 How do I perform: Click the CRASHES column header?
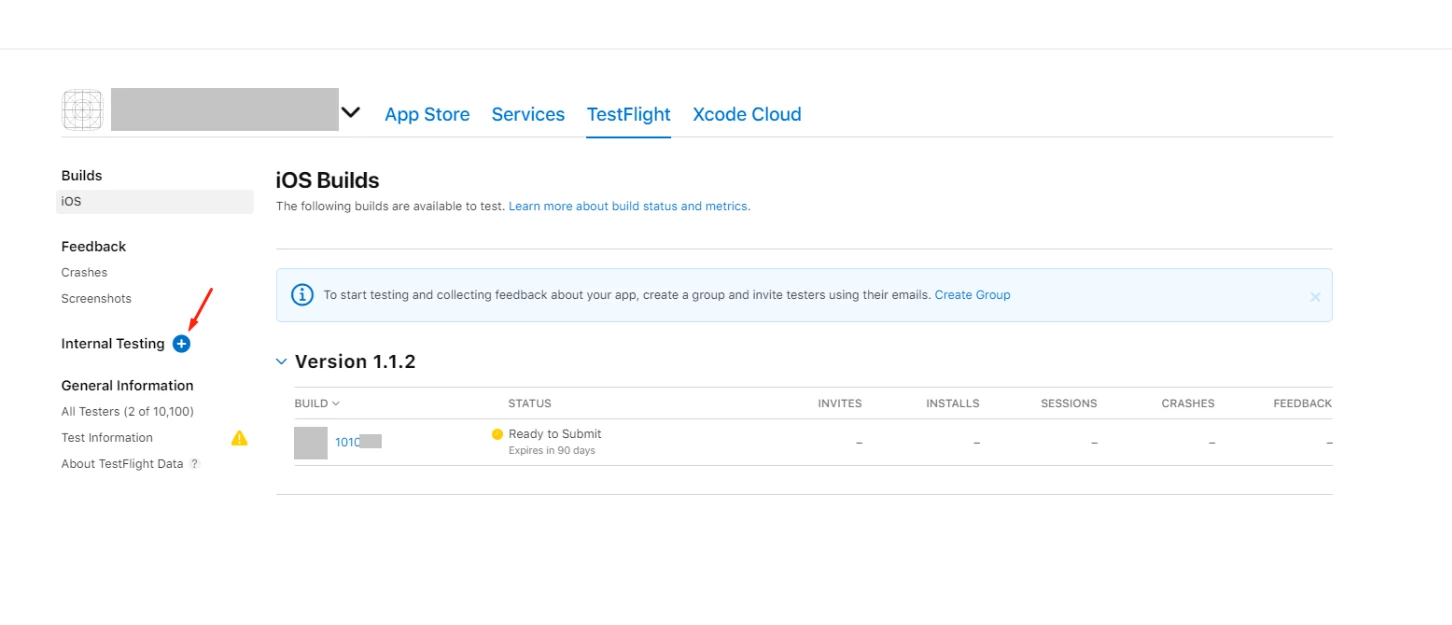pyautogui.click(x=1188, y=403)
